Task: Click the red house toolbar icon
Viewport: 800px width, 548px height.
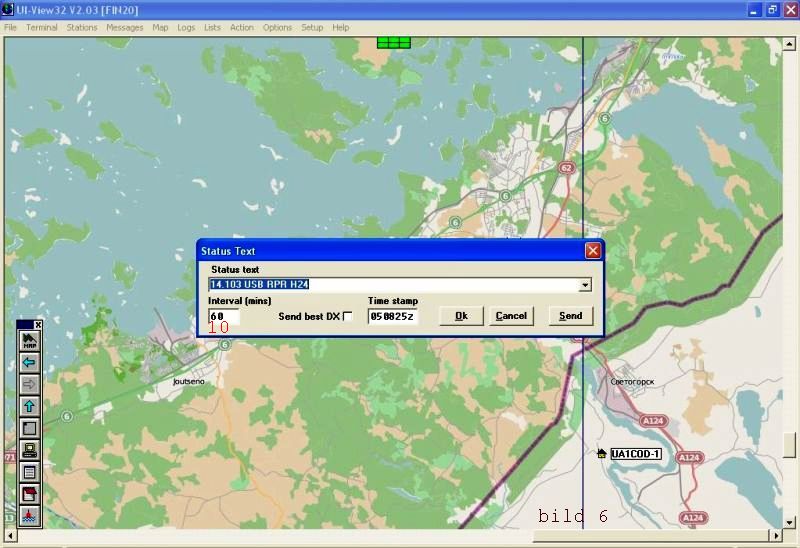Action: pyautogui.click(x=29, y=494)
